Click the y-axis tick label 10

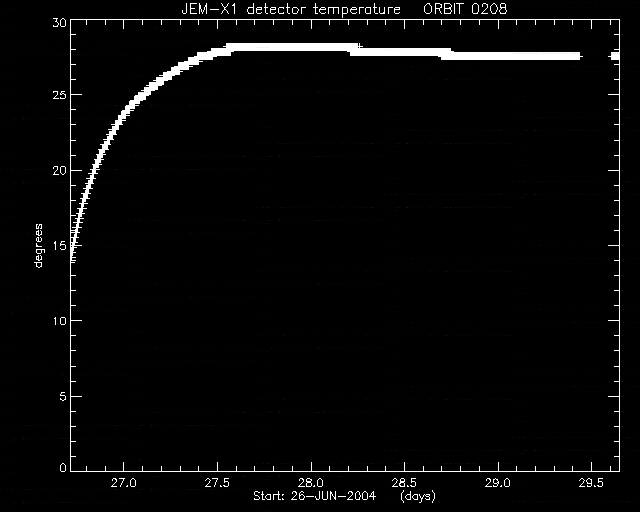60,321
